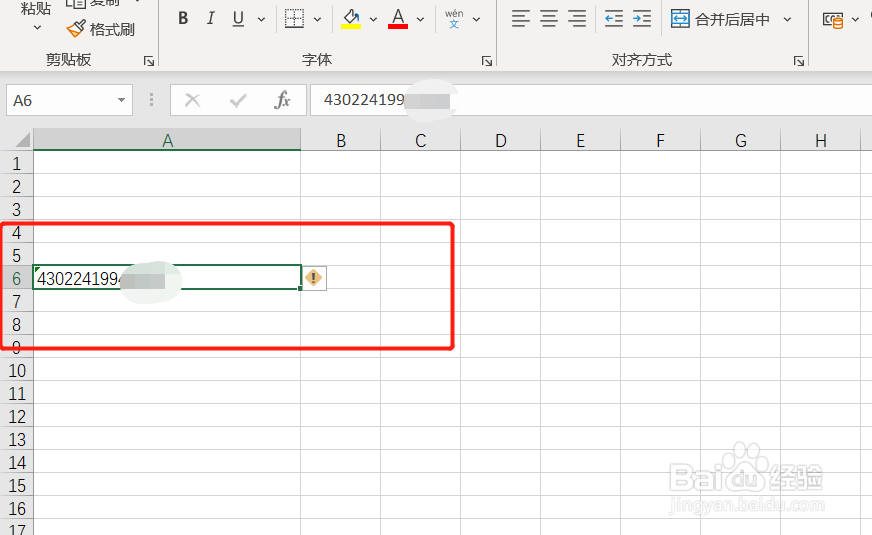Image resolution: width=872 pixels, height=535 pixels.
Task: Select column G header
Action: pos(740,140)
